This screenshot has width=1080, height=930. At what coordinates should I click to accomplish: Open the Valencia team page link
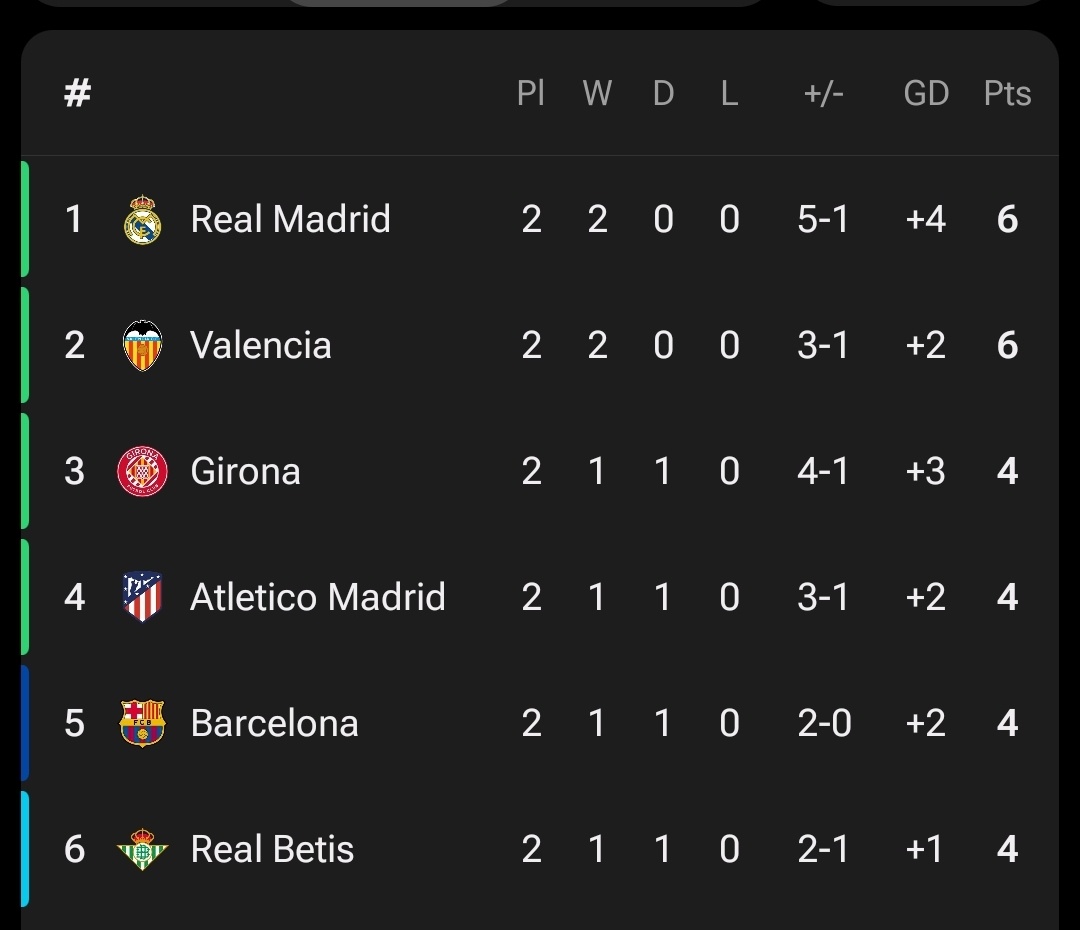click(x=260, y=345)
